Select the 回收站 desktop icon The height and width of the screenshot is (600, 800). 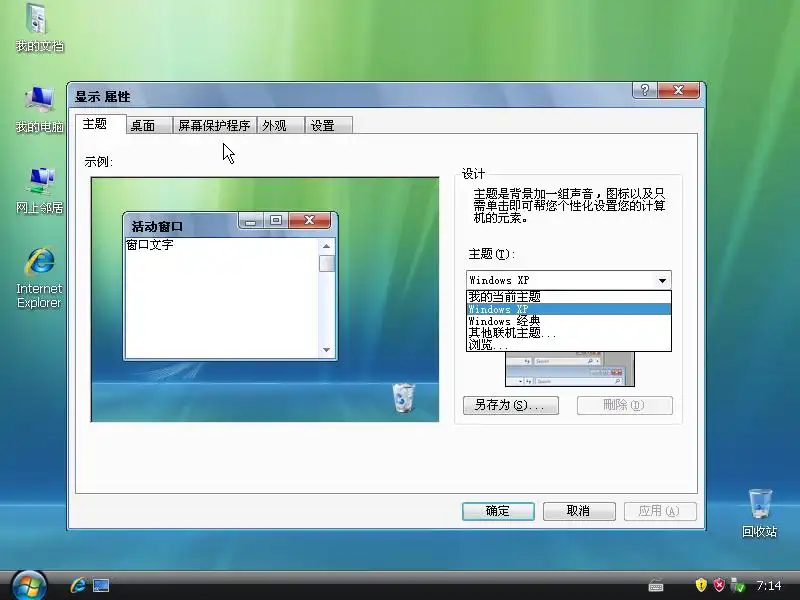759,513
